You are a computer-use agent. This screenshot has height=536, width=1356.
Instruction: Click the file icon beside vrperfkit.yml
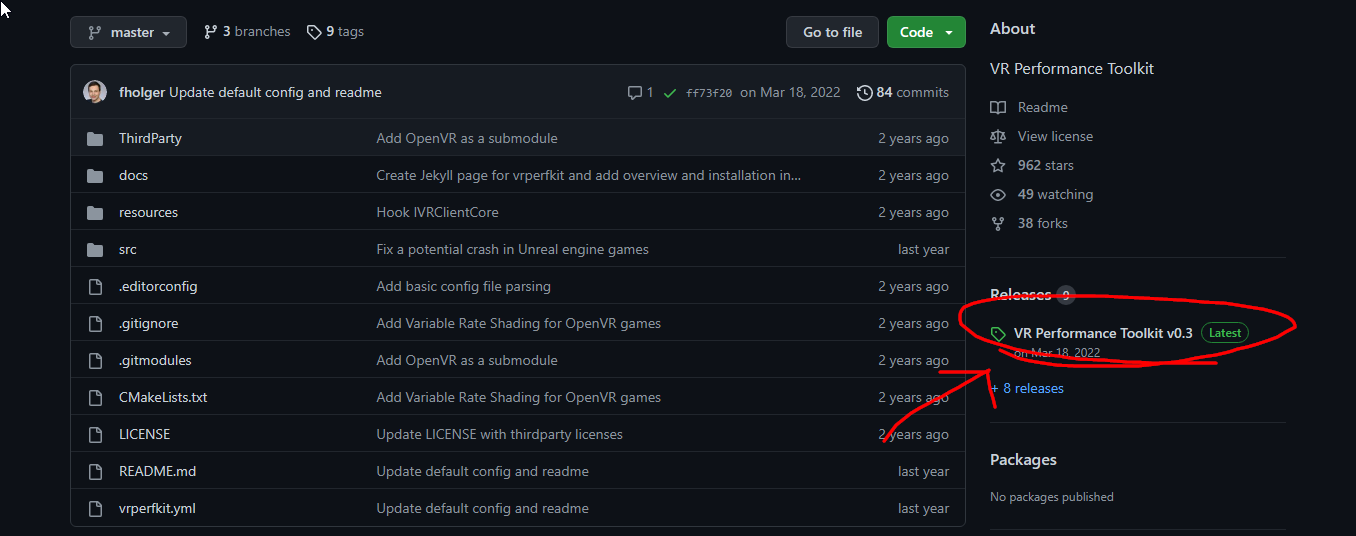point(96,508)
